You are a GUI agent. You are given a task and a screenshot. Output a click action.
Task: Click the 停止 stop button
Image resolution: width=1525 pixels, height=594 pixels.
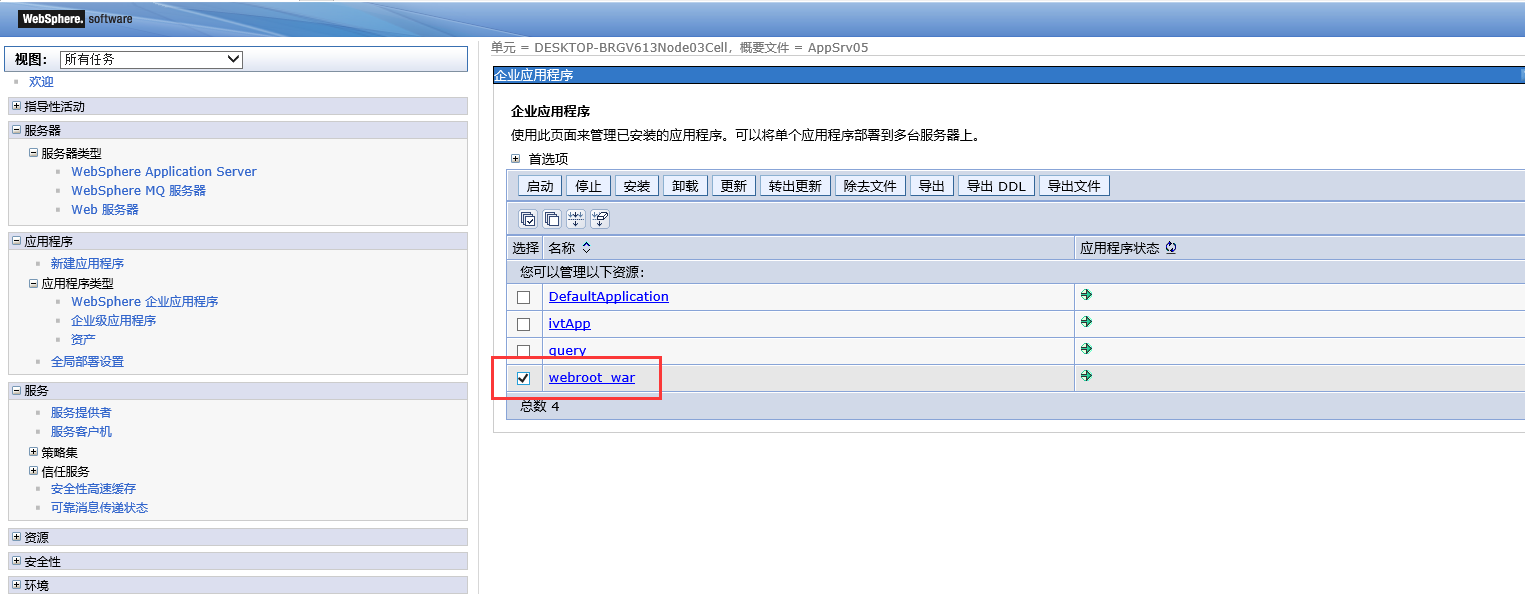[x=589, y=186]
